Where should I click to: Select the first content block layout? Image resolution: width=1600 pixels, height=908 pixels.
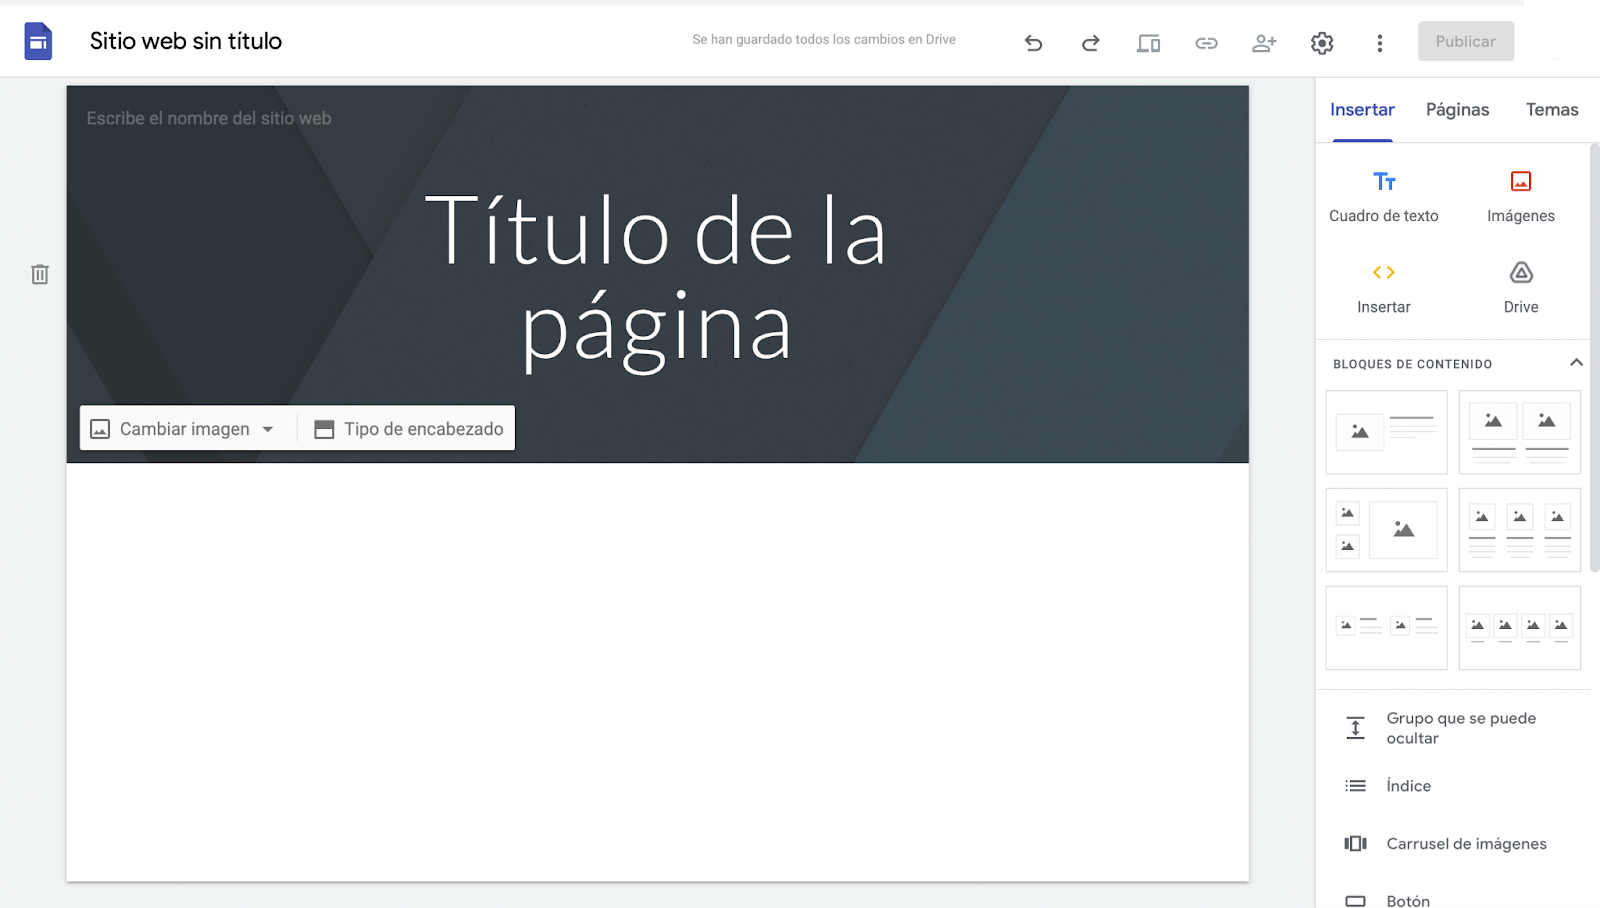(x=1386, y=431)
